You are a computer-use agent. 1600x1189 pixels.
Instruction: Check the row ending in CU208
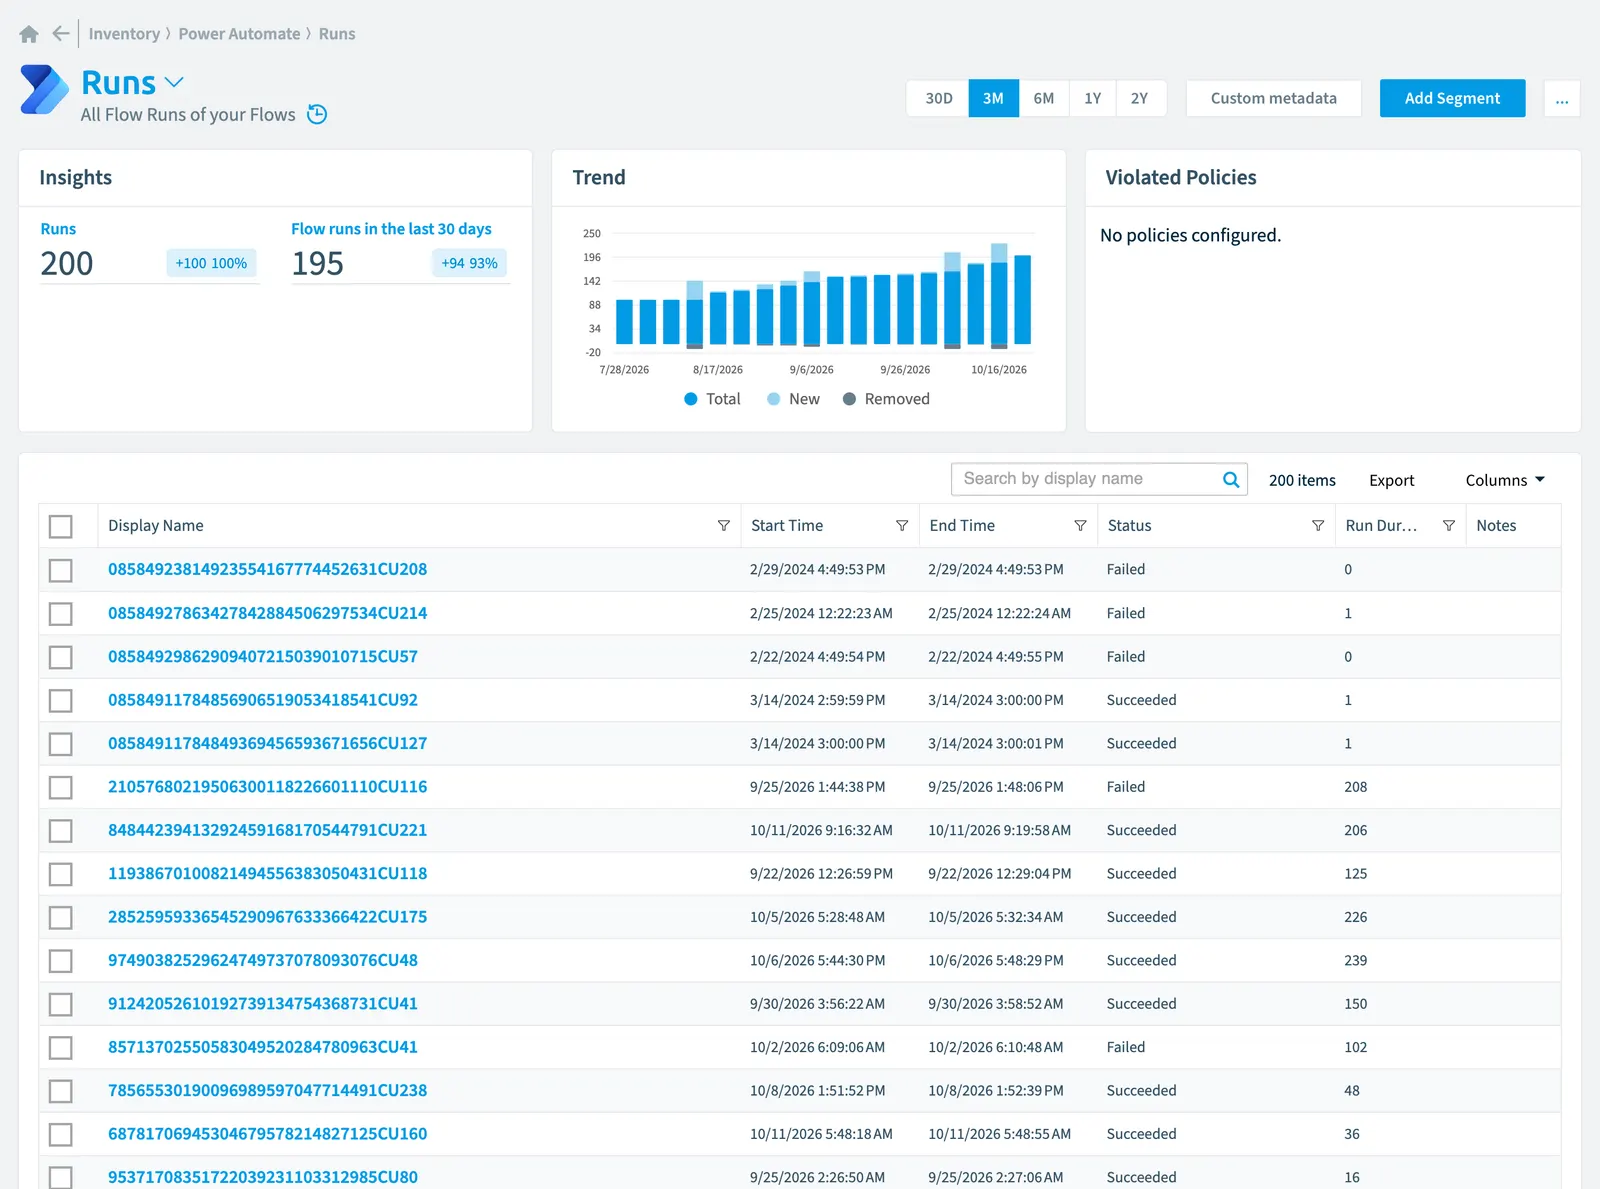coord(61,570)
